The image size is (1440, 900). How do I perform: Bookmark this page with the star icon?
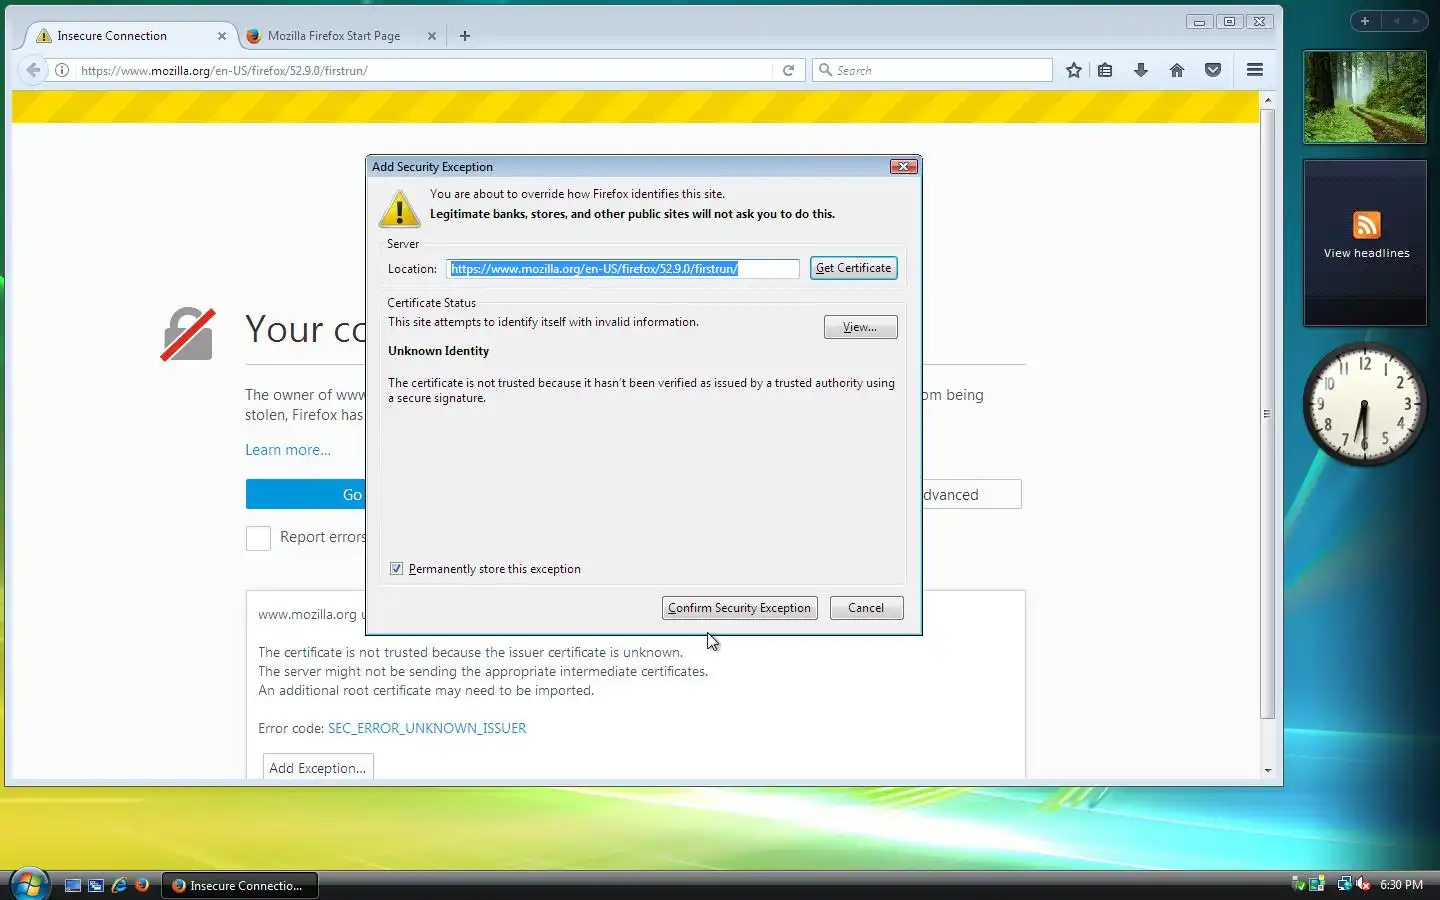pyautogui.click(x=1073, y=70)
